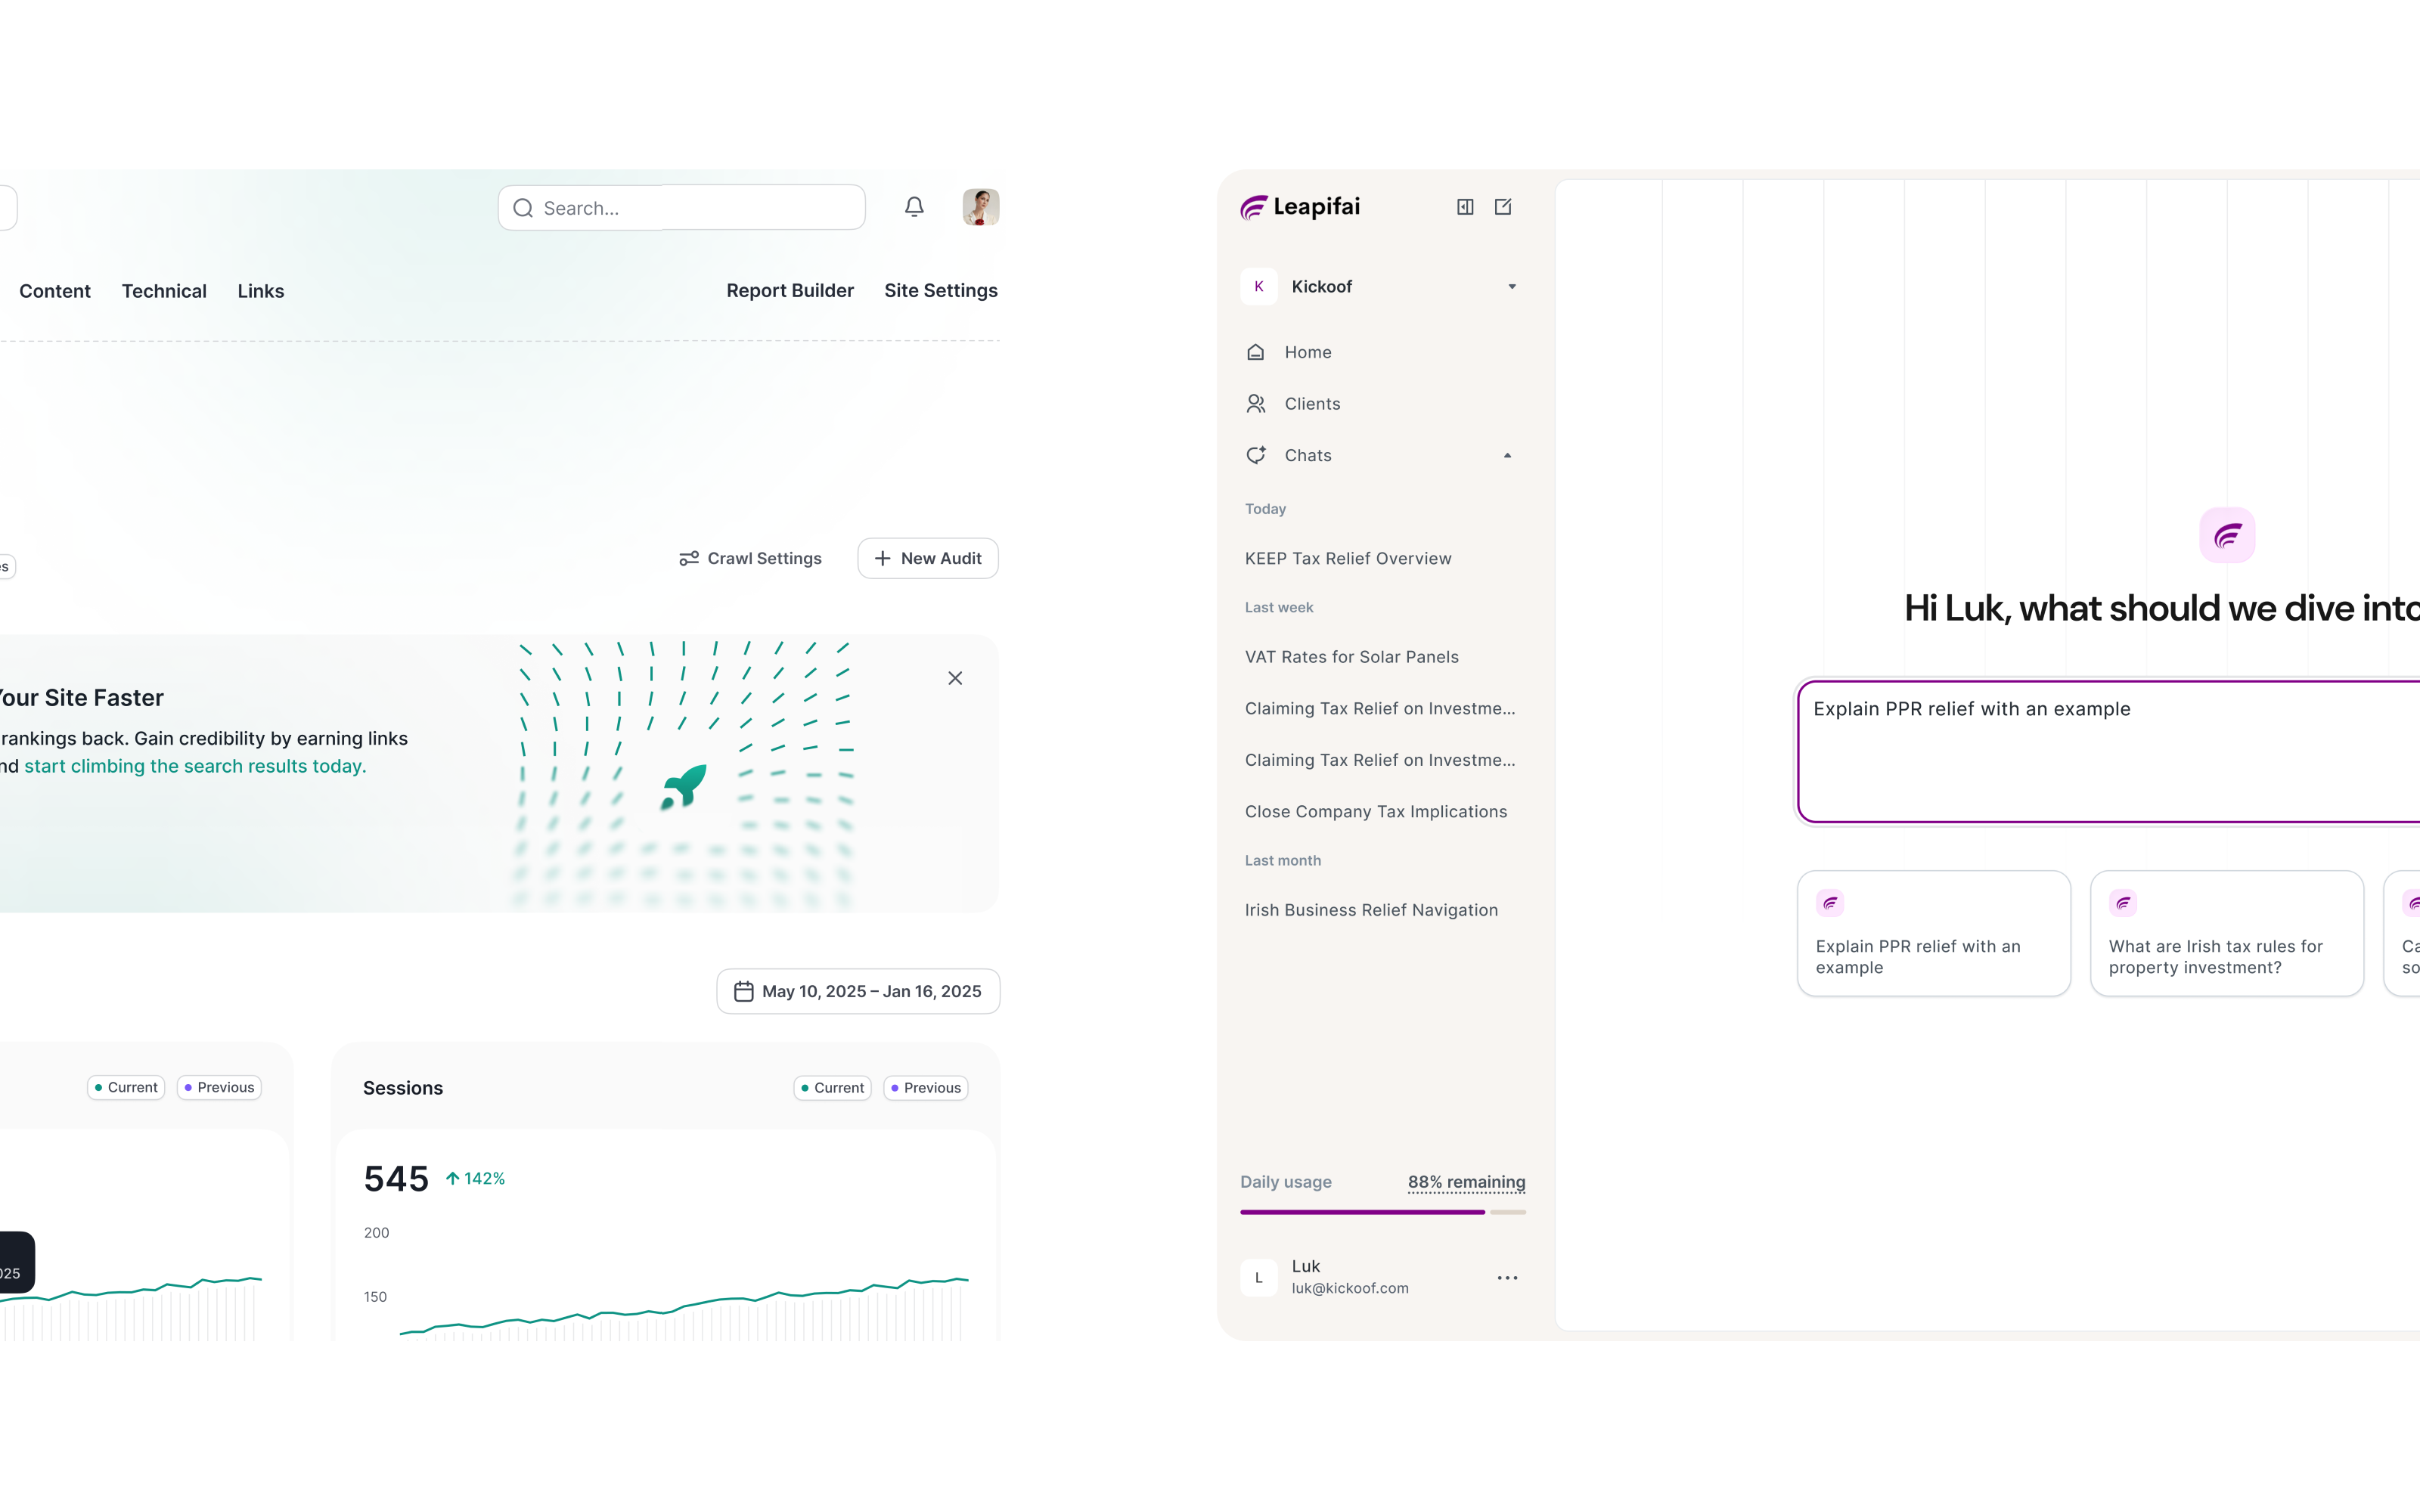2420x1512 pixels.
Task: Open VAT Rates for Solar Panels chat
Action: [x=1352, y=657]
